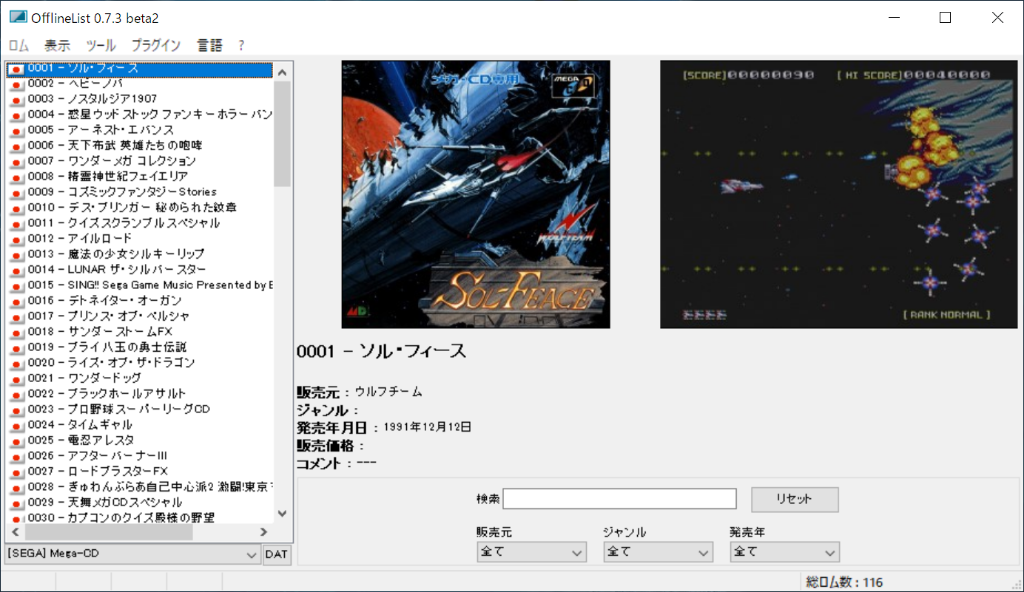
Task: Click the list's scroll up arrow
Action: coord(282,72)
